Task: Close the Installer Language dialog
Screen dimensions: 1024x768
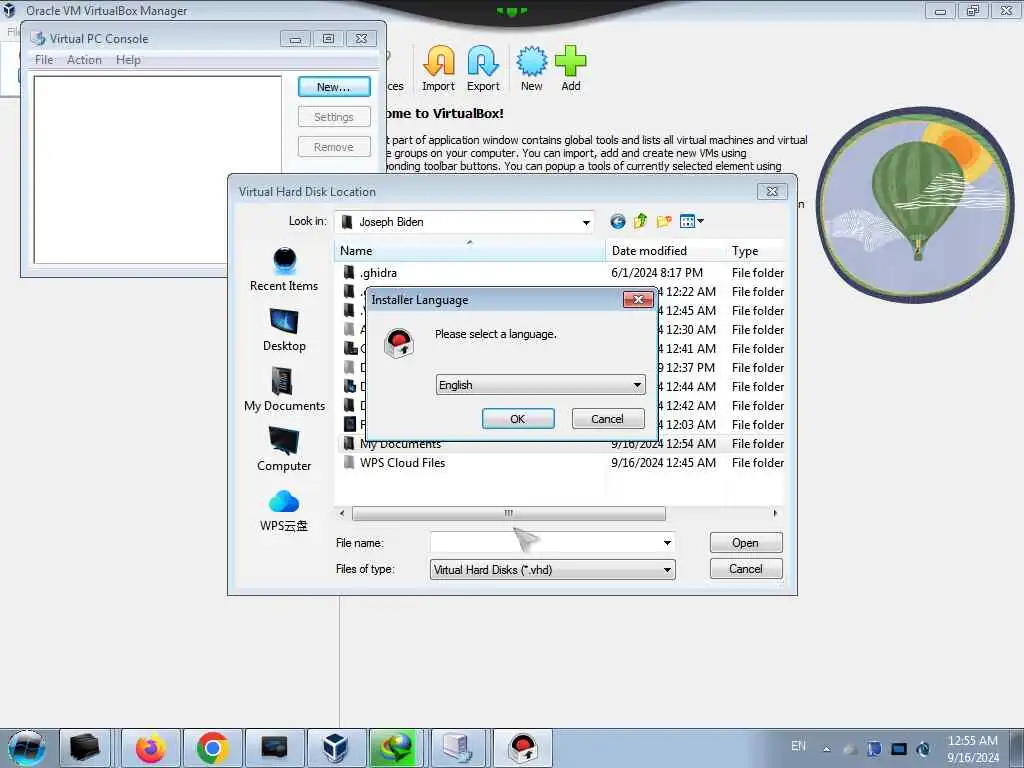Action: (638, 299)
